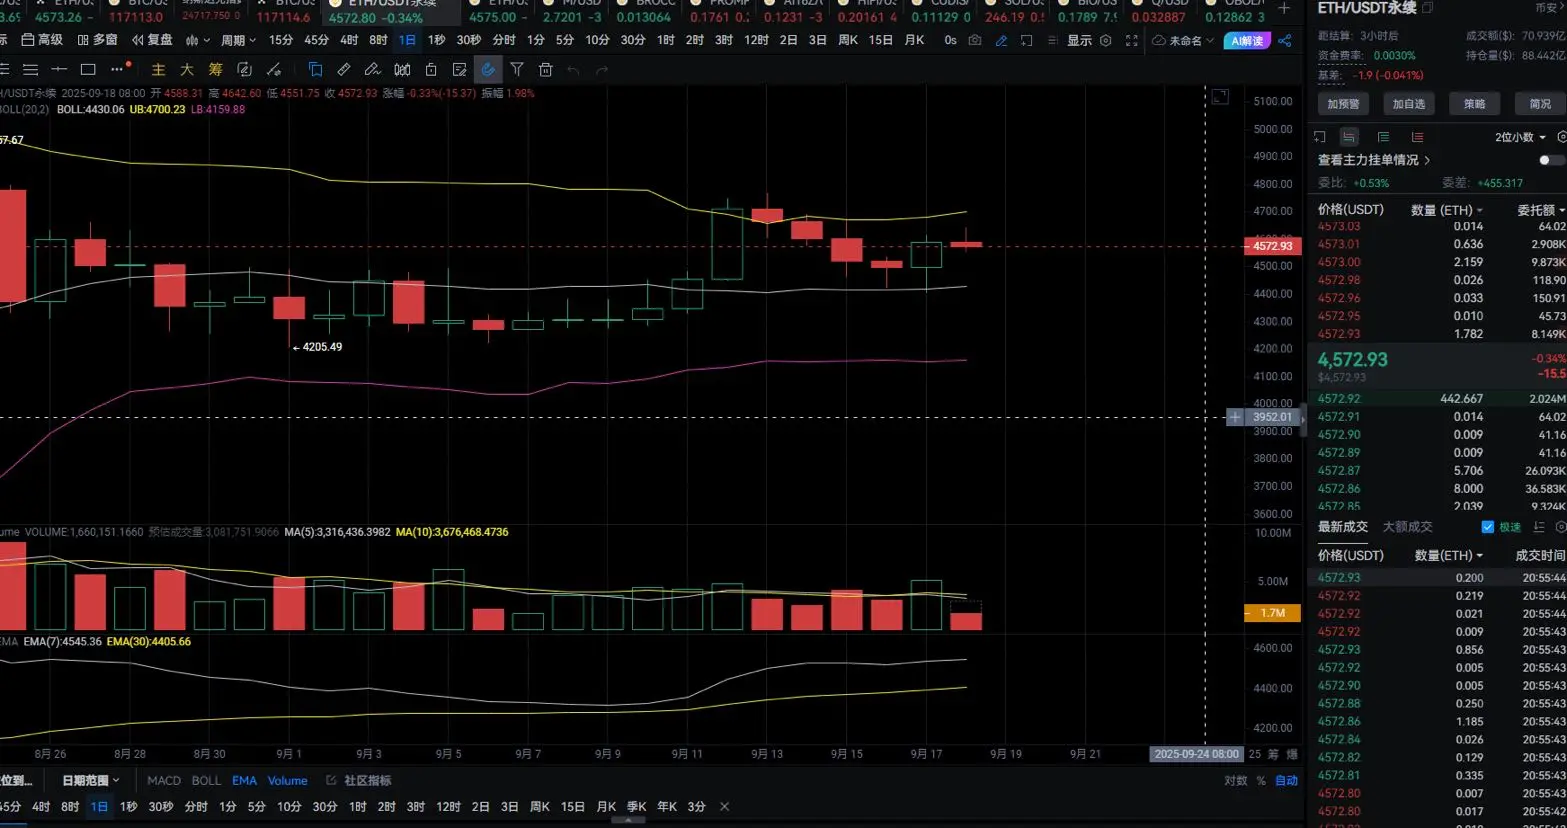Close the bottom timeframe bar

coord(724,807)
